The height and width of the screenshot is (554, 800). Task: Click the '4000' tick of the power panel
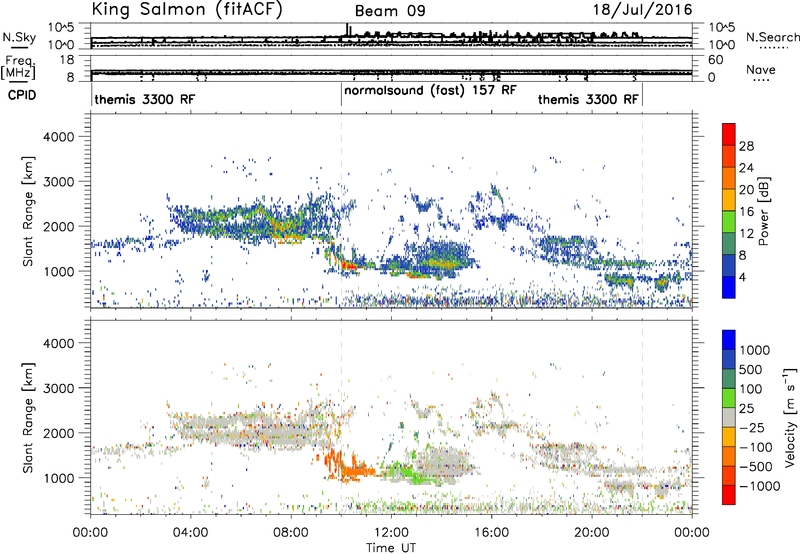coord(59,137)
